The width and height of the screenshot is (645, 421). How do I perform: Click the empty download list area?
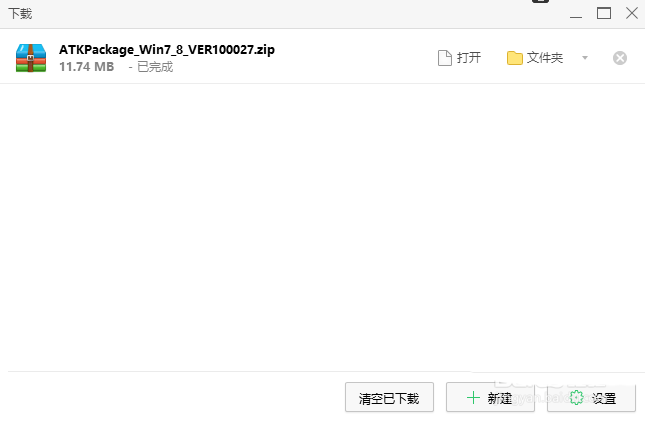coord(322,226)
